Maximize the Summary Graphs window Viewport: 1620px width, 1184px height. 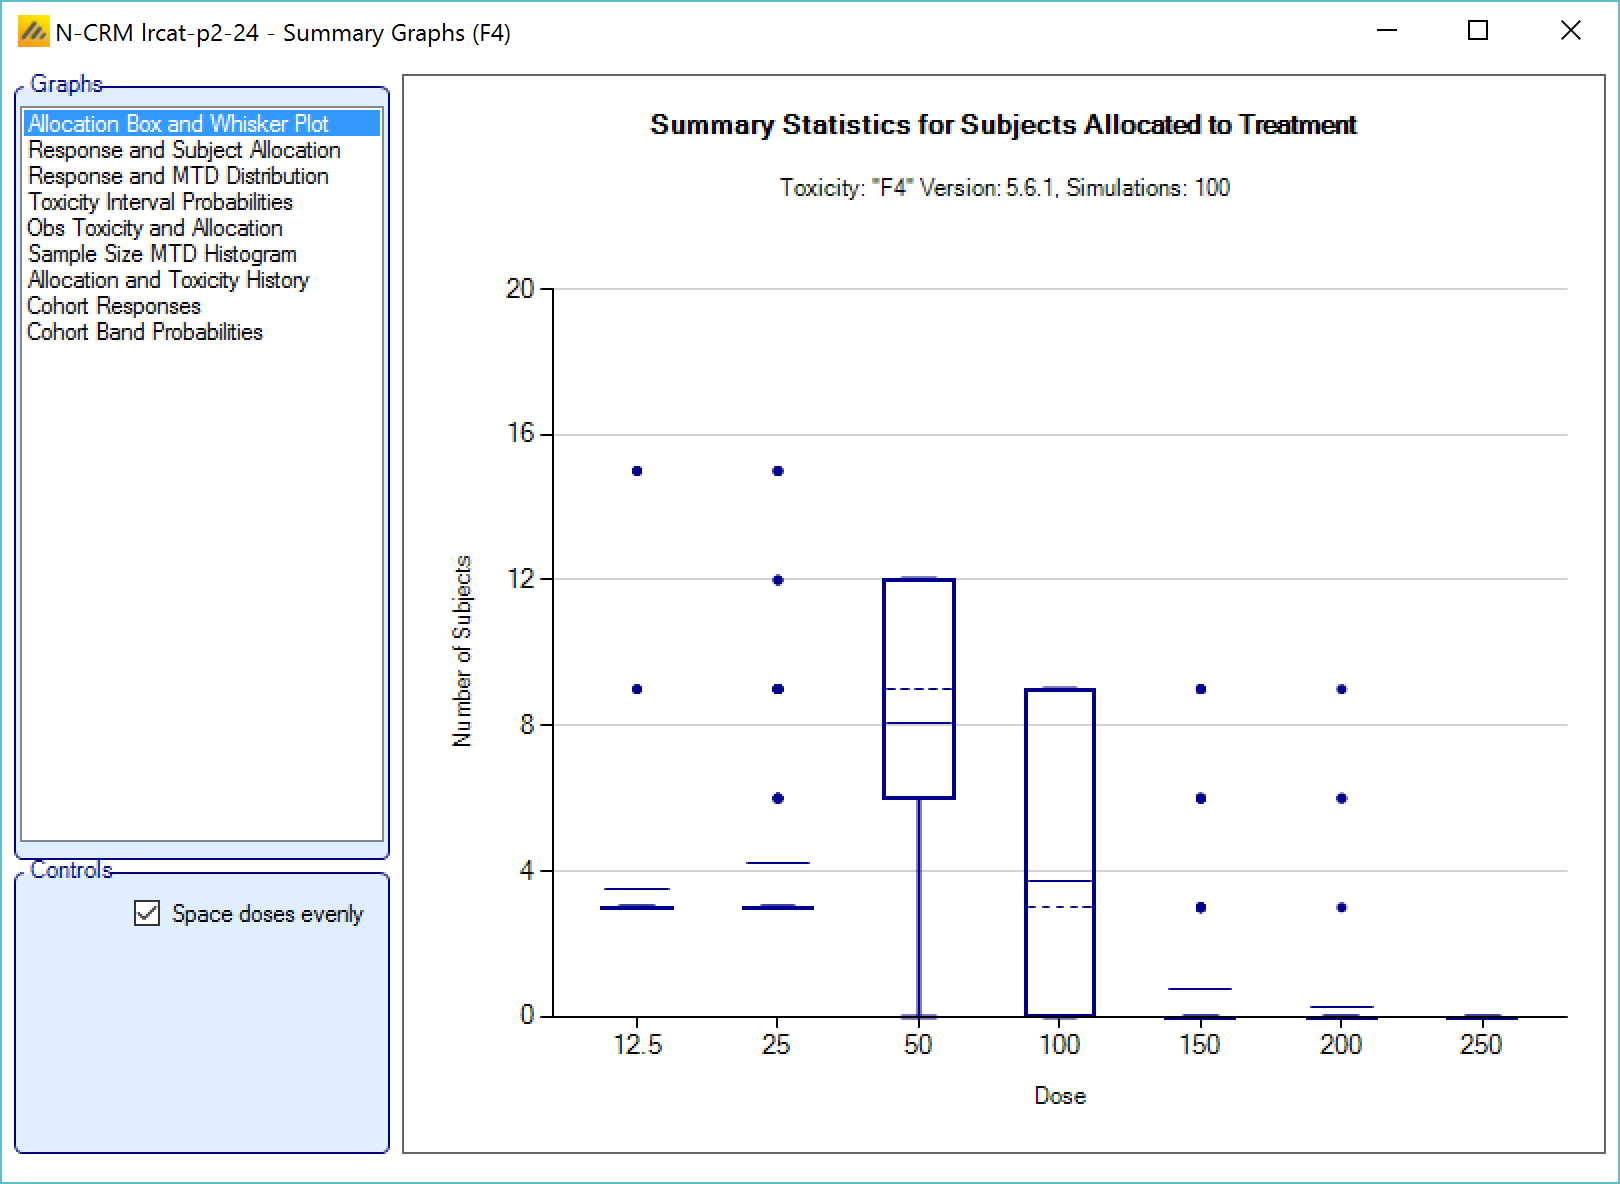pos(1477,31)
